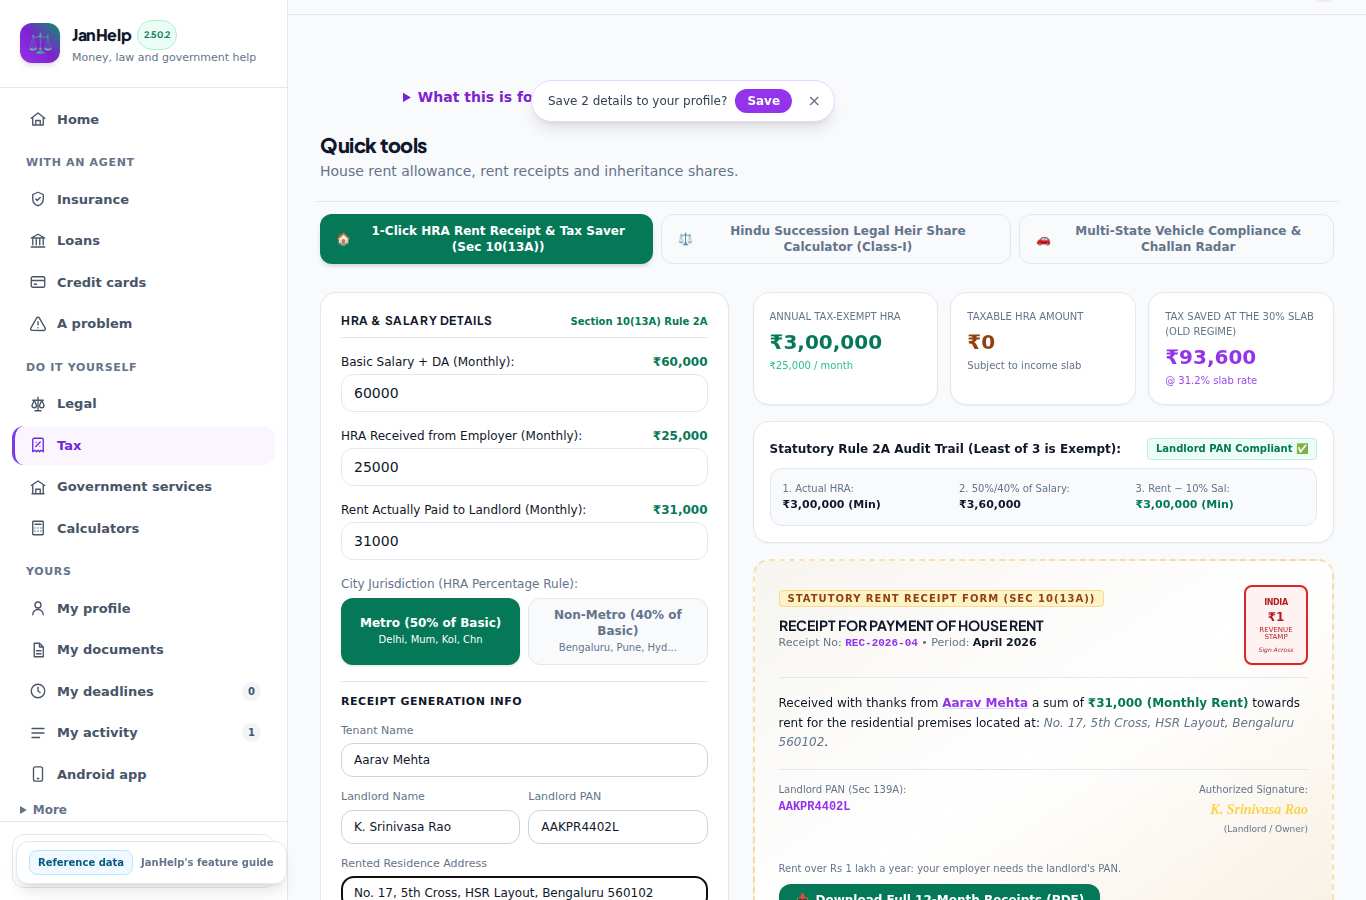The width and height of the screenshot is (1366, 900).
Task: Click the My profile person icon
Action: click(x=38, y=608)
